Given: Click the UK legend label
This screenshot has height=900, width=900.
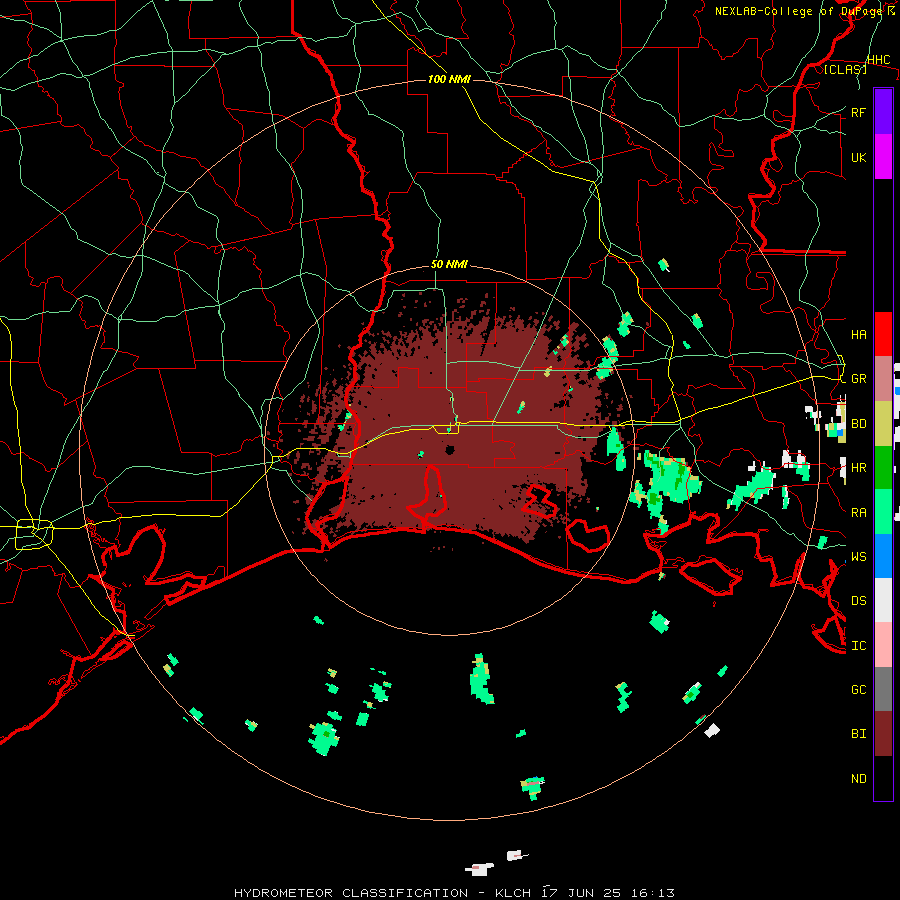Looking at the screenshot, I should (858, 157).
